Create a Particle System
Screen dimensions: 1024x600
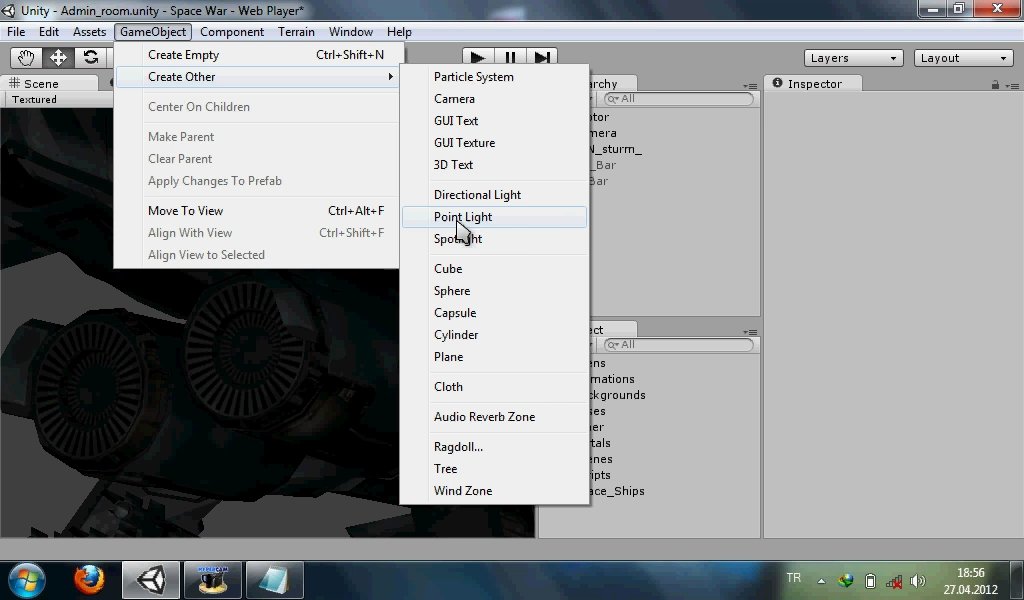(494, 77)
